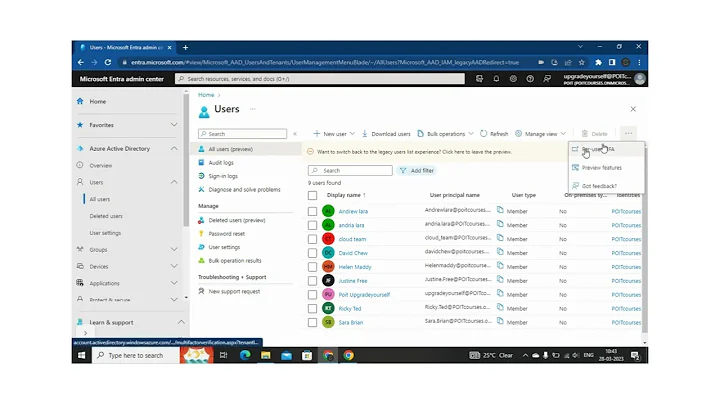Screen dimensions: 720x404
Task: Open Poit Upgradeyourself user link
Action: pos(364,295)
